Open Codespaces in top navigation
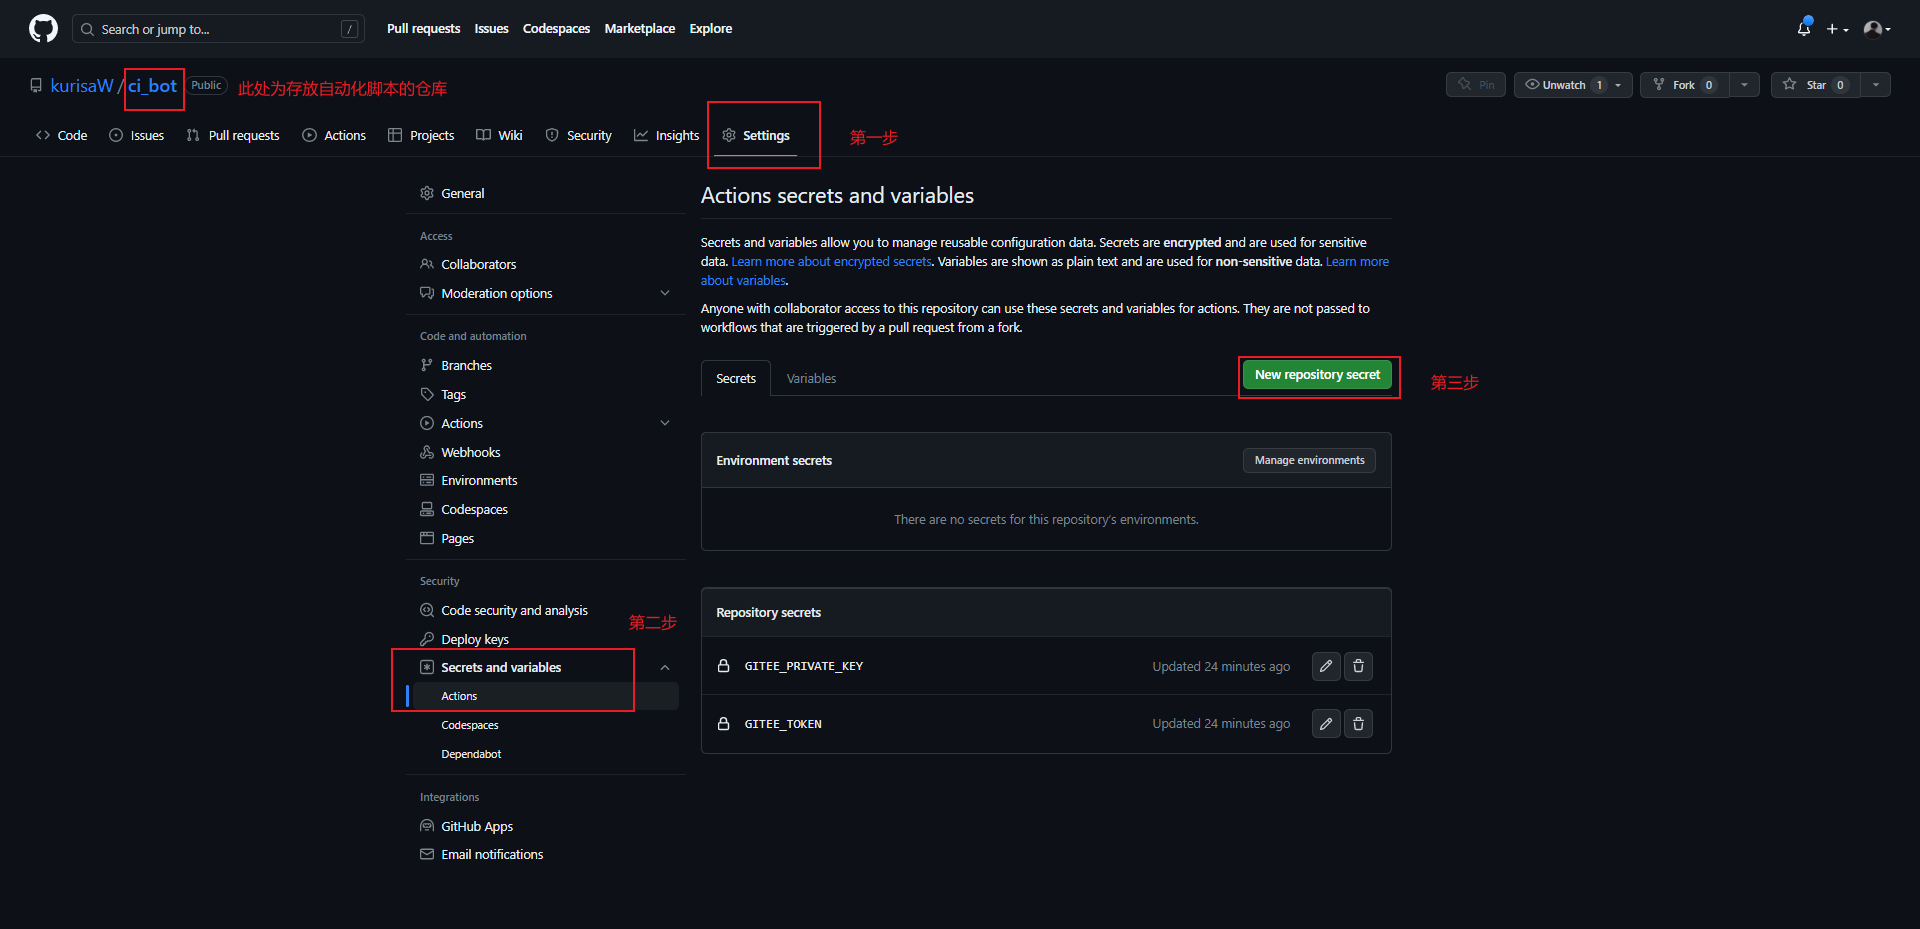This screenshot has height=929, width=1920. click(556, 29)
